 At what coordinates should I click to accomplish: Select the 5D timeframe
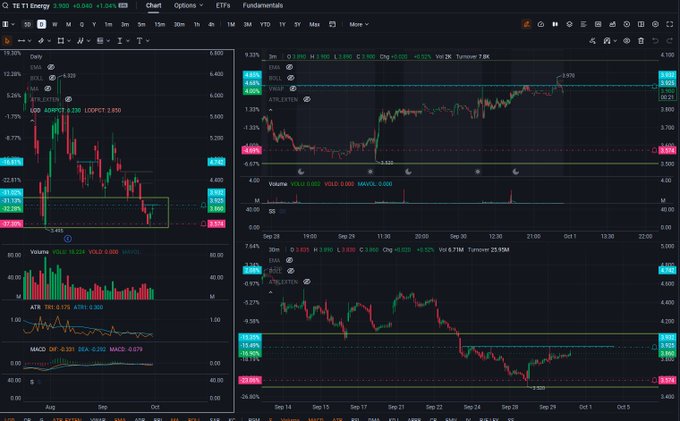tap(27, 25)
